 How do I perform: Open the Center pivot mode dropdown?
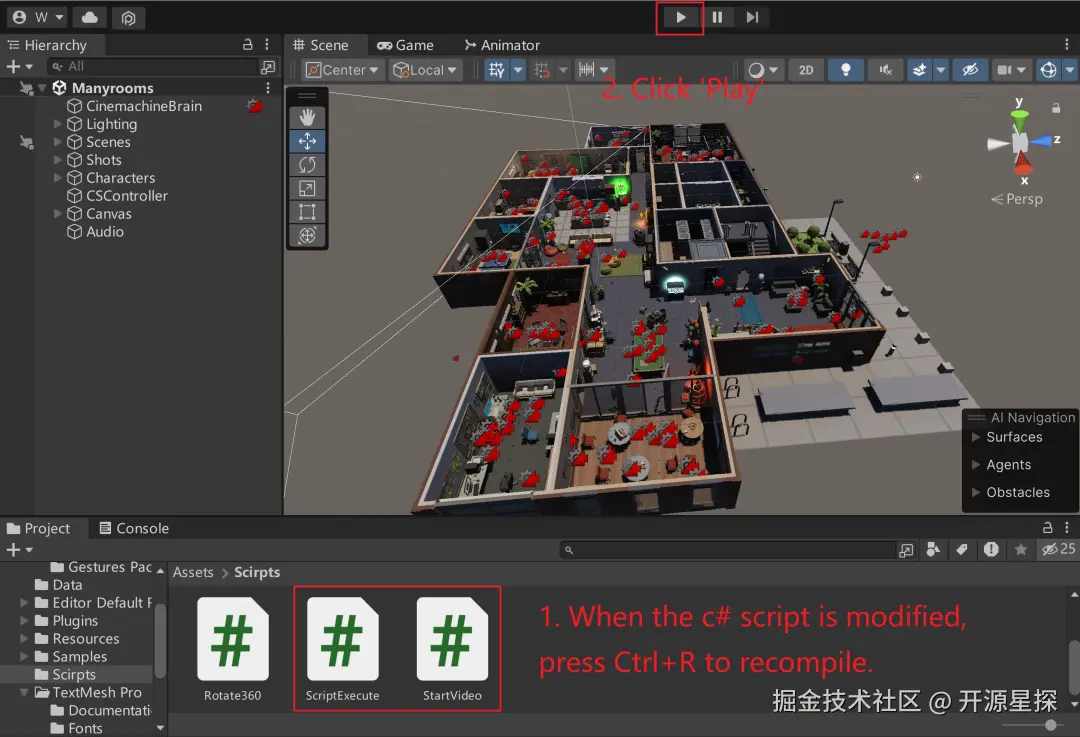pyautogui.click(x=343, y=70)
